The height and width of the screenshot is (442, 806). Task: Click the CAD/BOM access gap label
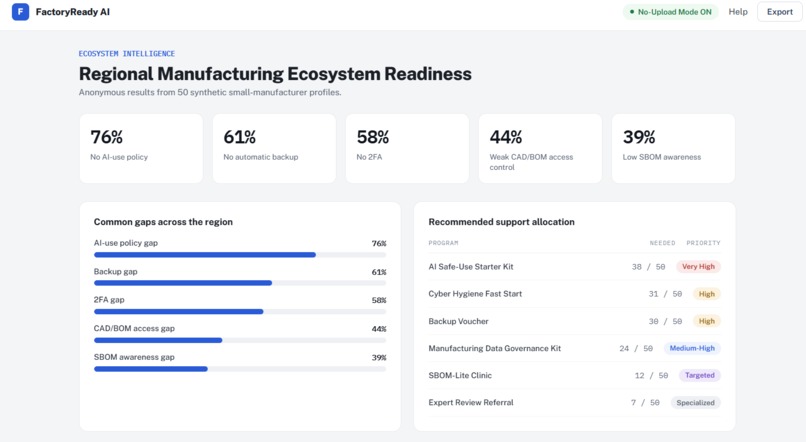point(134,328)
